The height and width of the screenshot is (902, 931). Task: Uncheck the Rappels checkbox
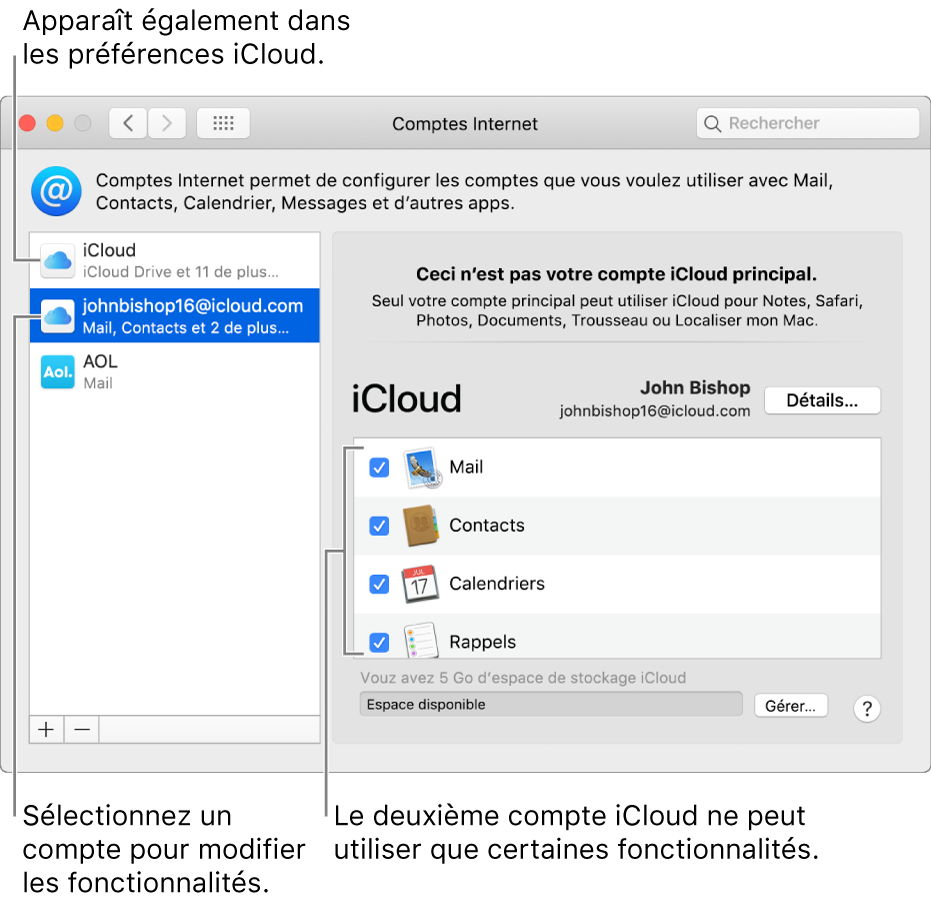[379, 641]
